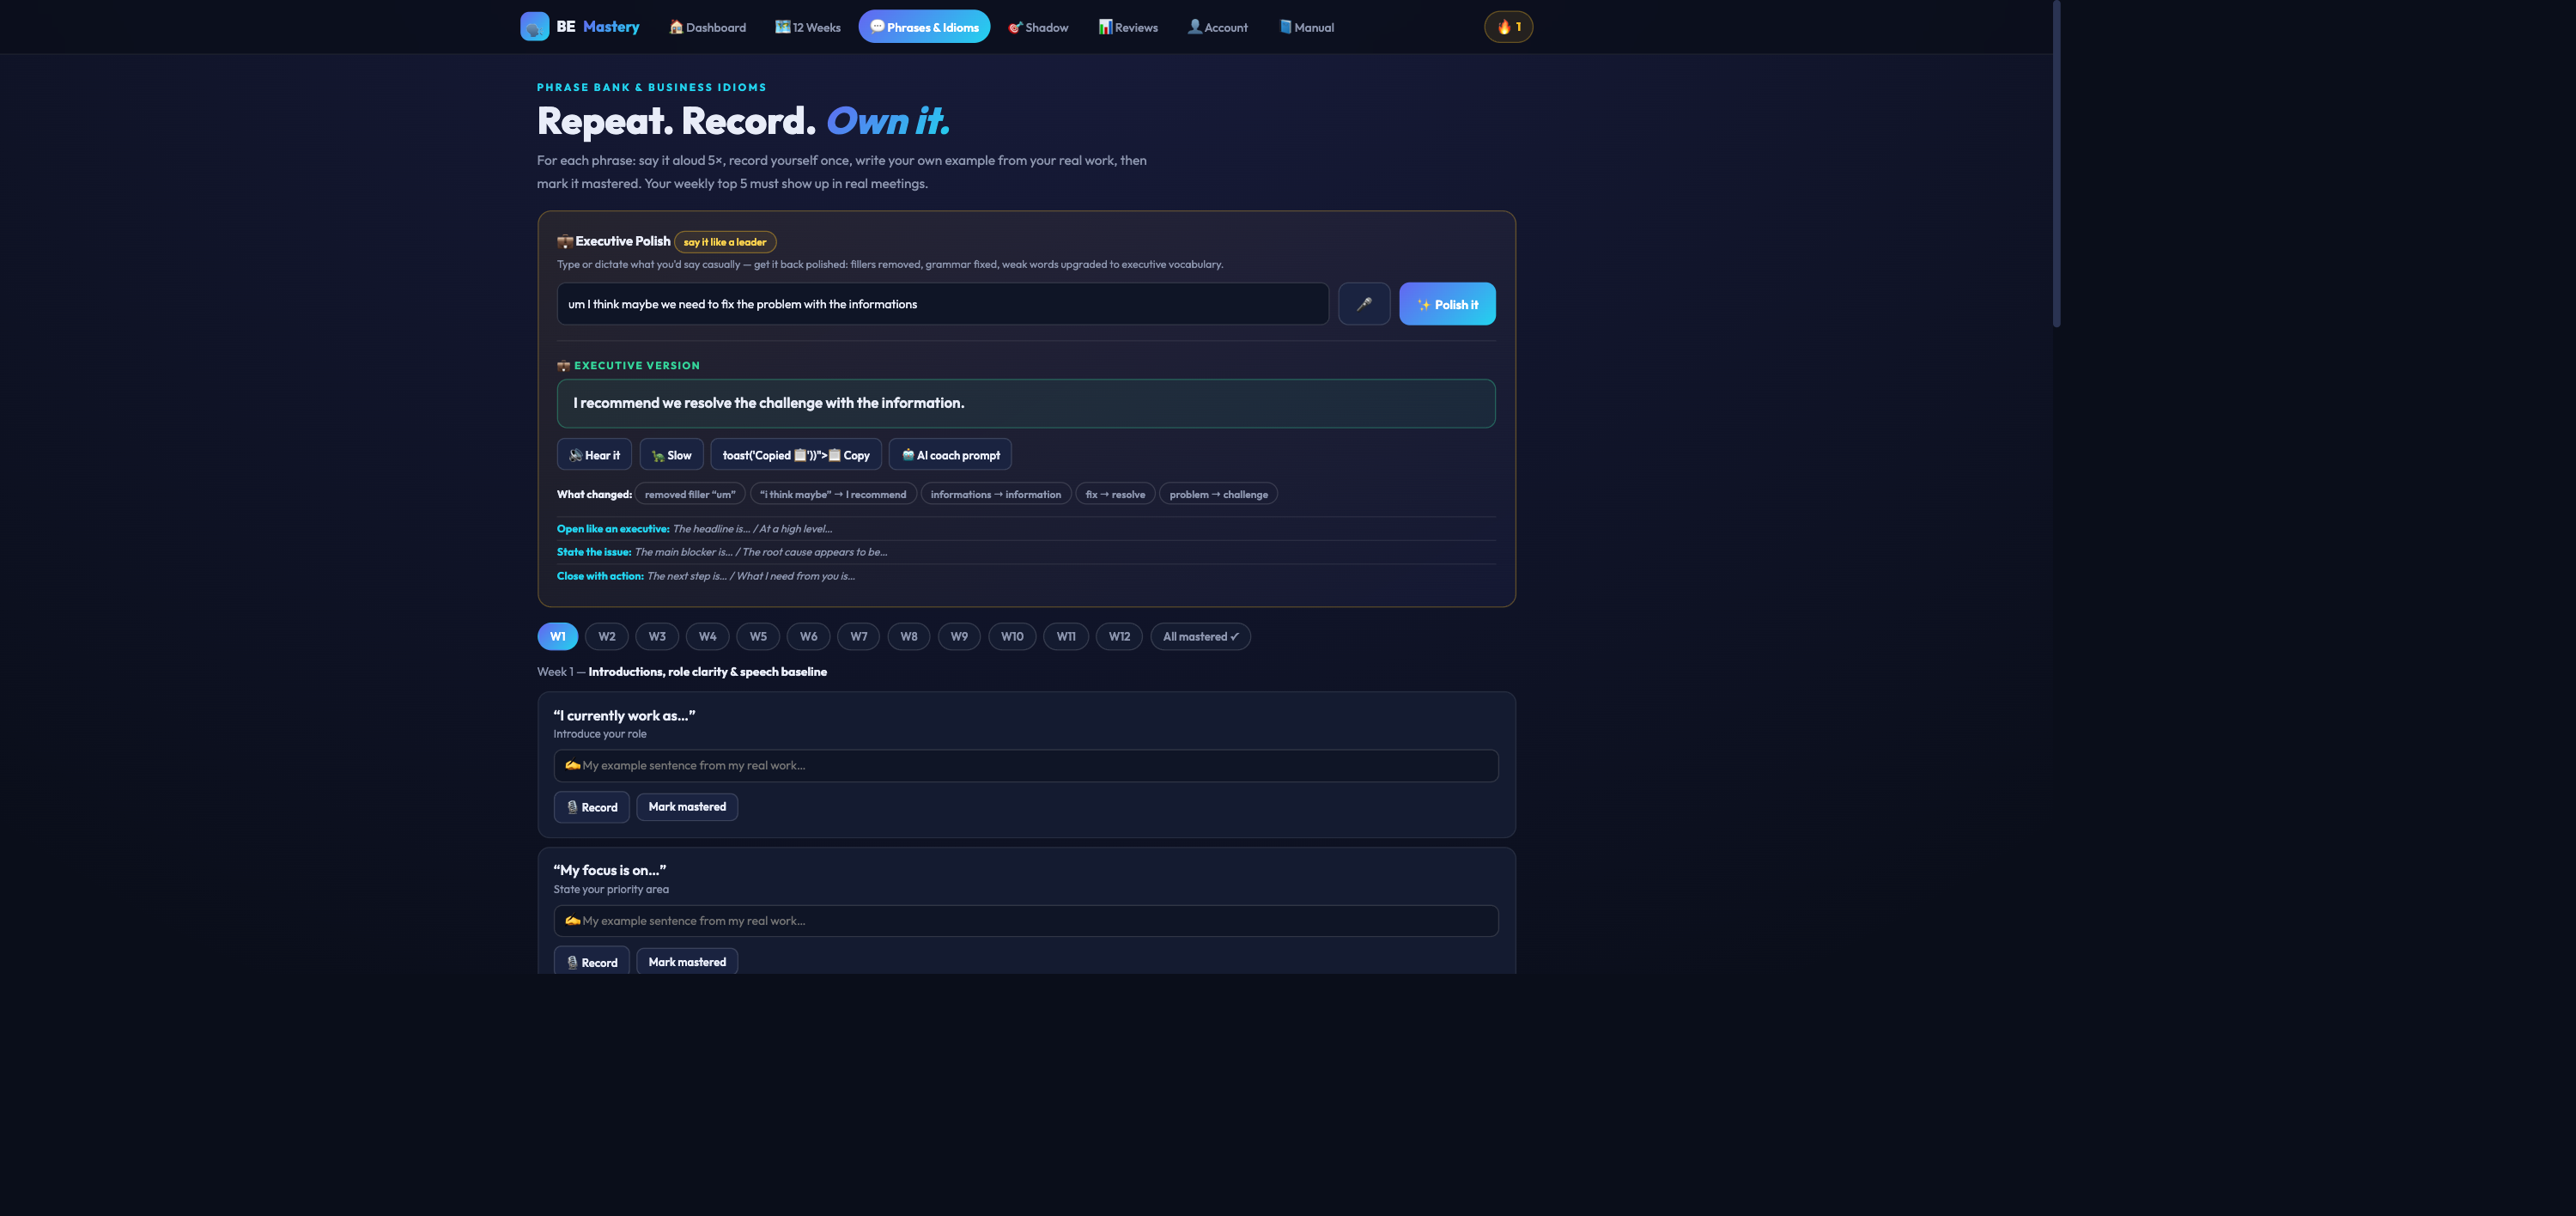This screenshot has width=2576, height=1216.
Task: Click the 'removed filler "um"' chip
Action: coord(690,494)
